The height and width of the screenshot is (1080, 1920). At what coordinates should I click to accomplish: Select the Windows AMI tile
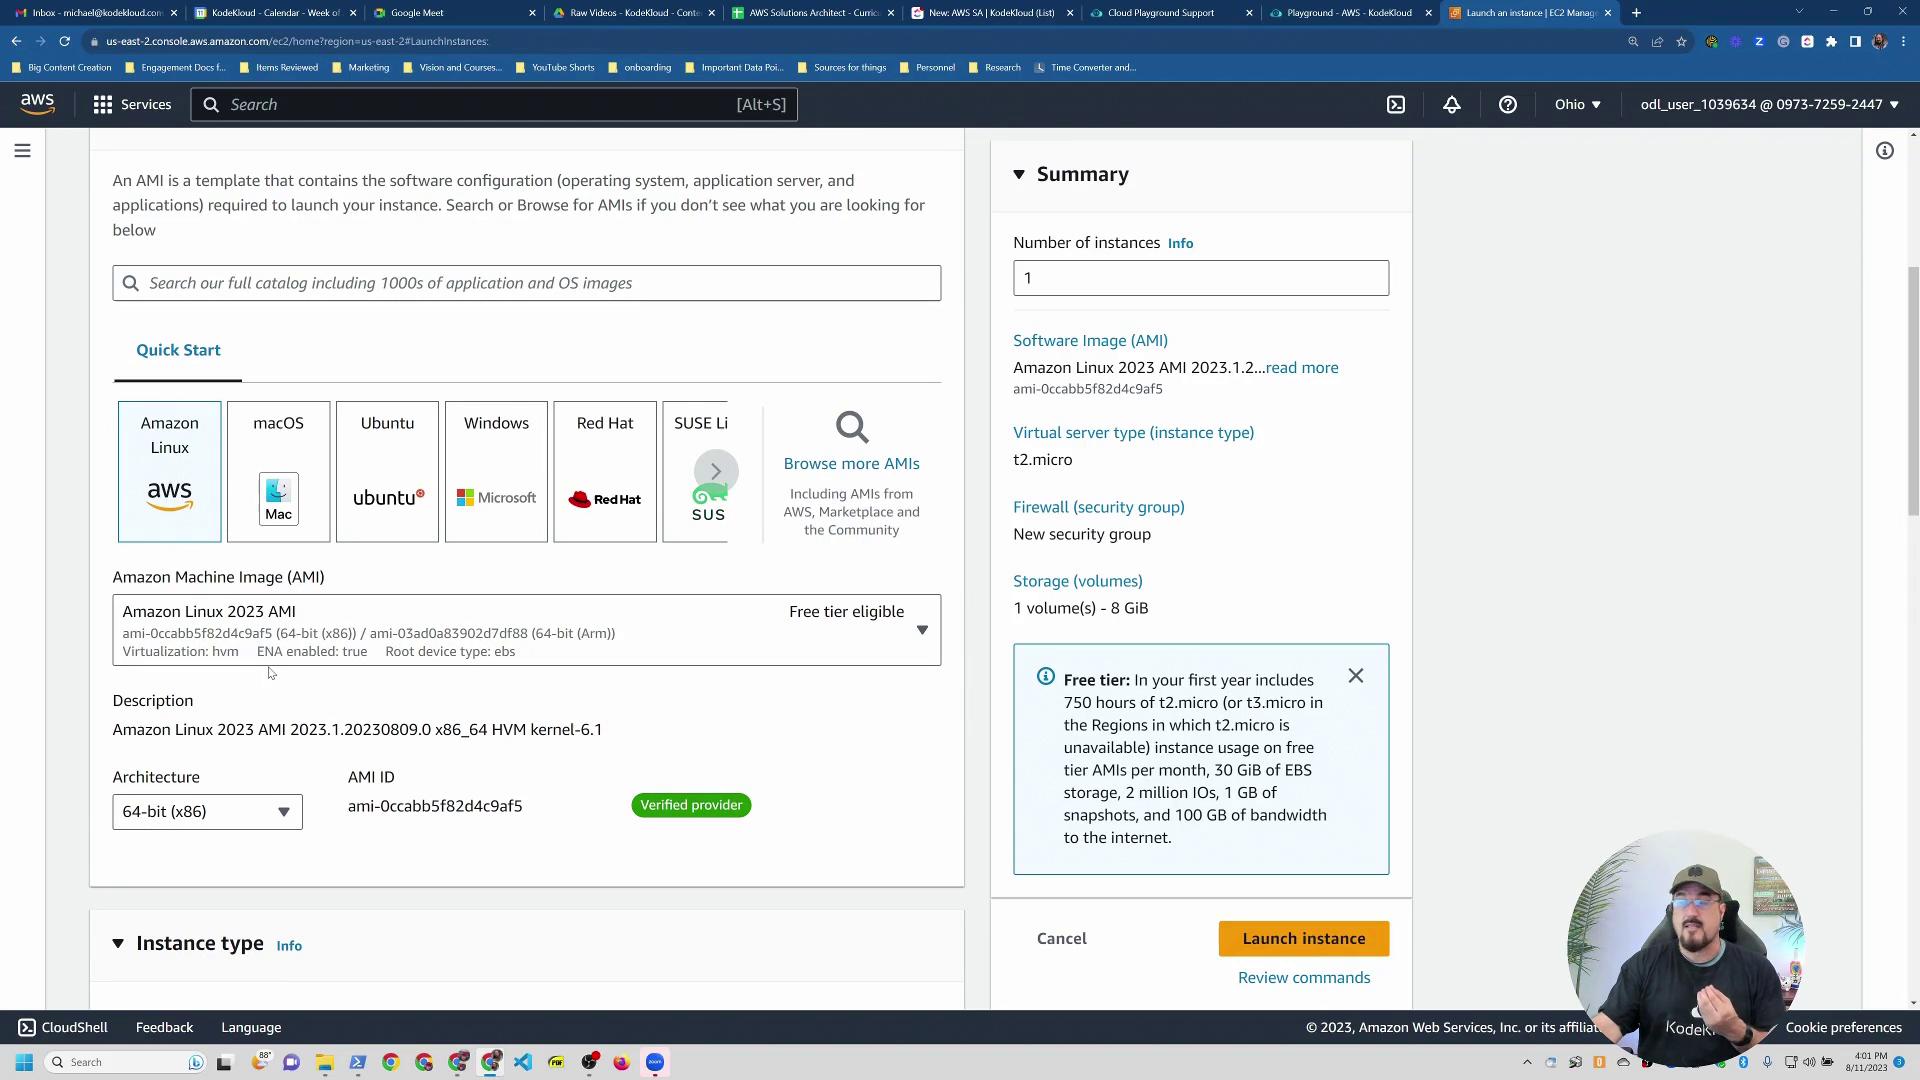(496, 471)
